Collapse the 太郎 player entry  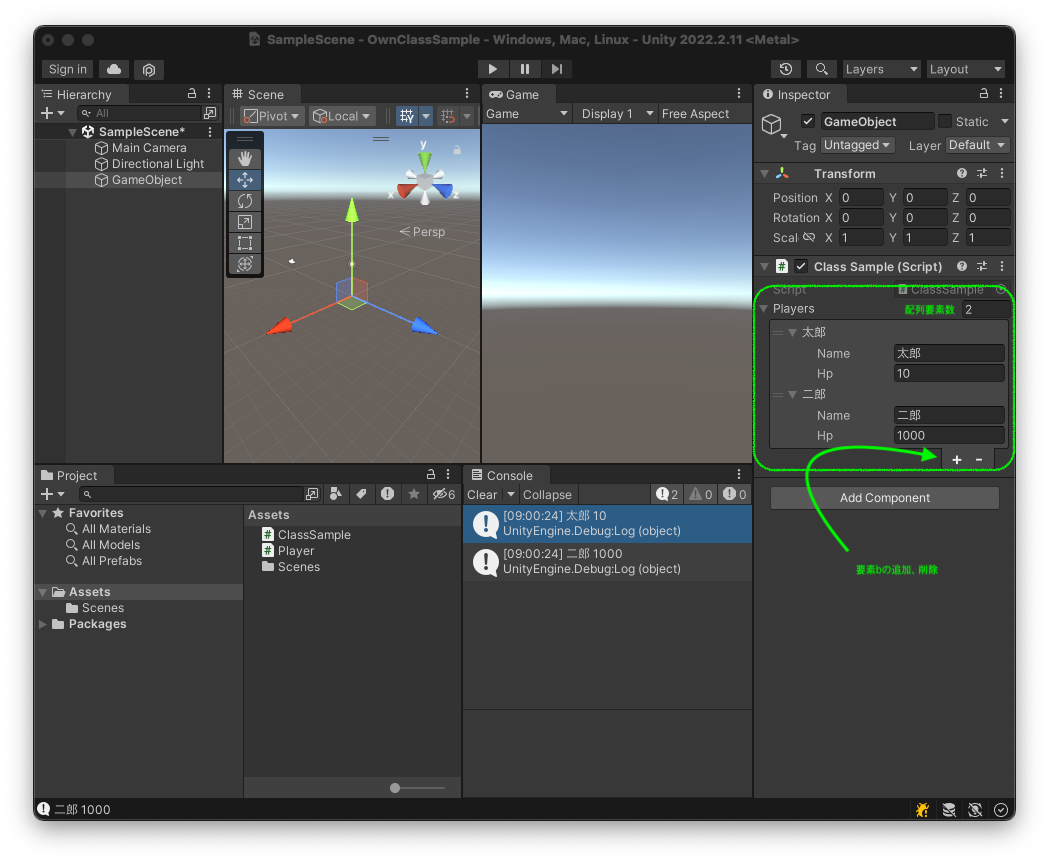tap(792, 331)
